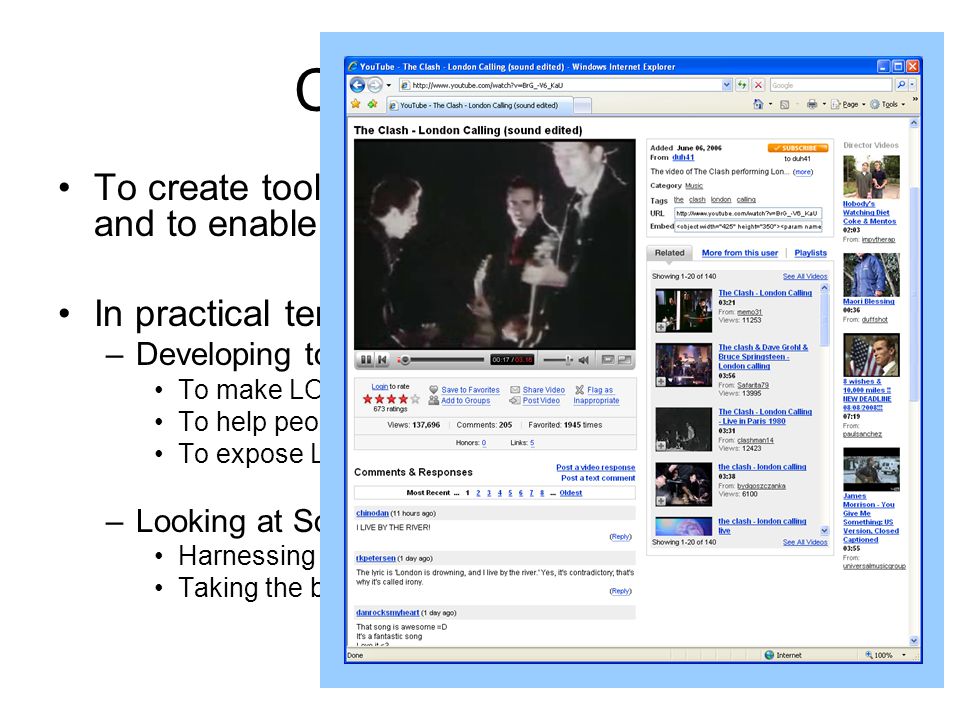Go to comments page 2
This screenshot has height=720, width=960.
tap(478, 493)
